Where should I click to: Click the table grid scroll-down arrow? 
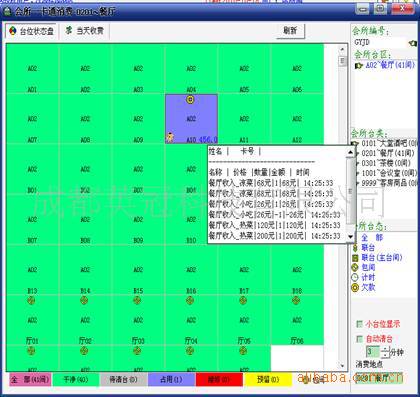342,366
